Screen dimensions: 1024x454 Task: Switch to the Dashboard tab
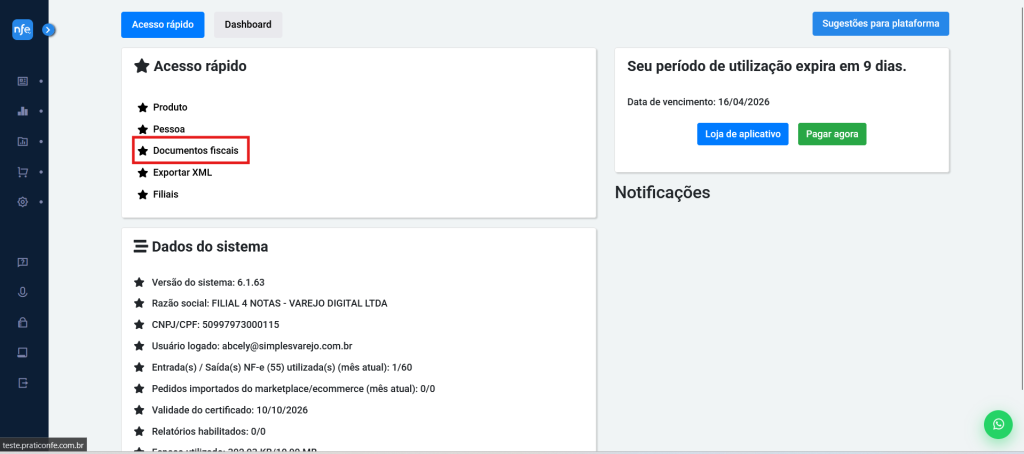coord(248,24)
